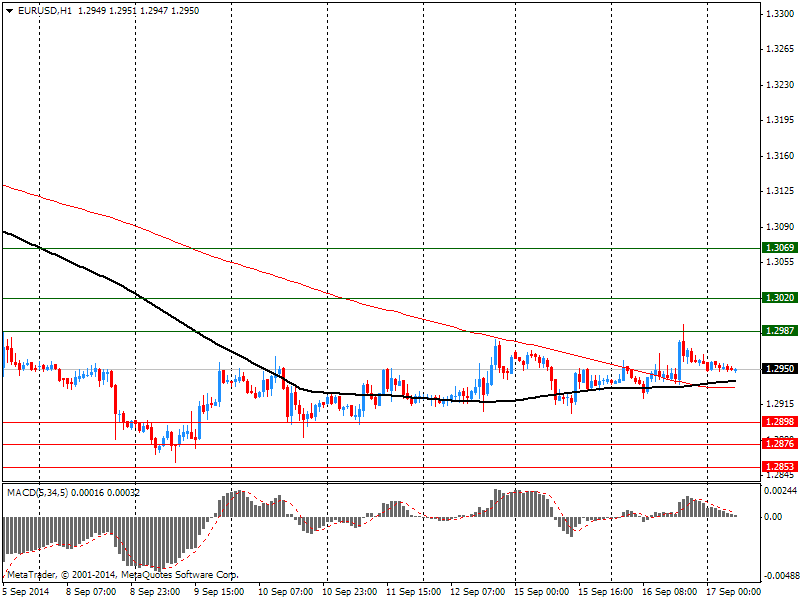The height and width of the screenshot is (600, 800).
Task: Select the 9 Sep 15:00 time axis label
Action: [x=219, y=591]
